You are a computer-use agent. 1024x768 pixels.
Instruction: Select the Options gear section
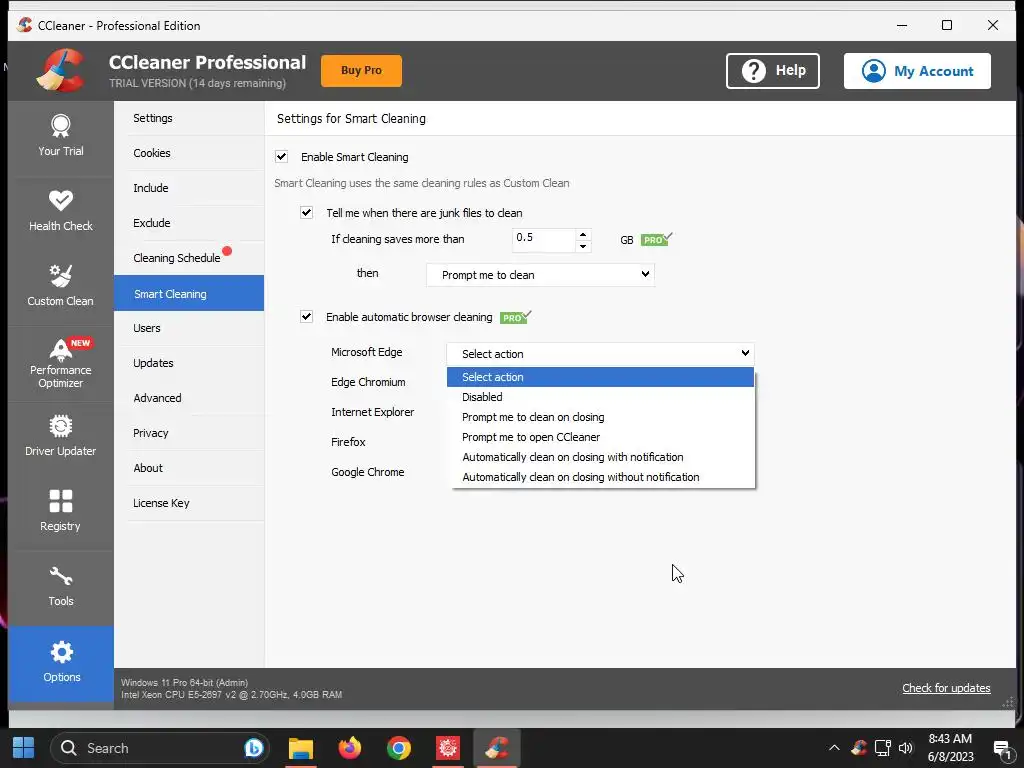(61, 662)
